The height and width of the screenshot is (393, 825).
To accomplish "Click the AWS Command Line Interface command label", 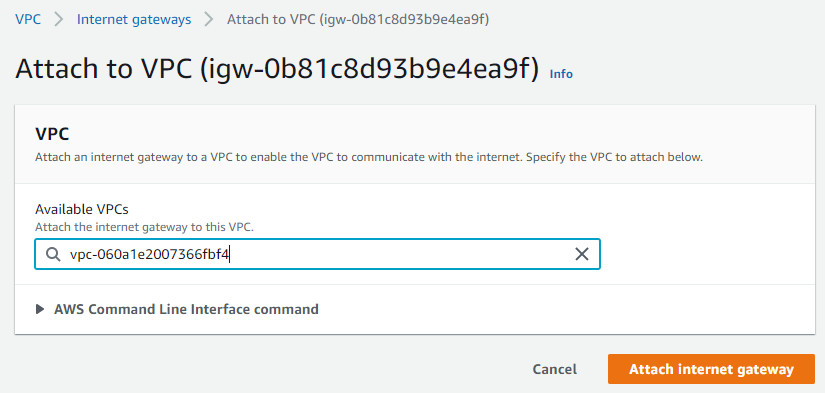I will tap(186, 309).
